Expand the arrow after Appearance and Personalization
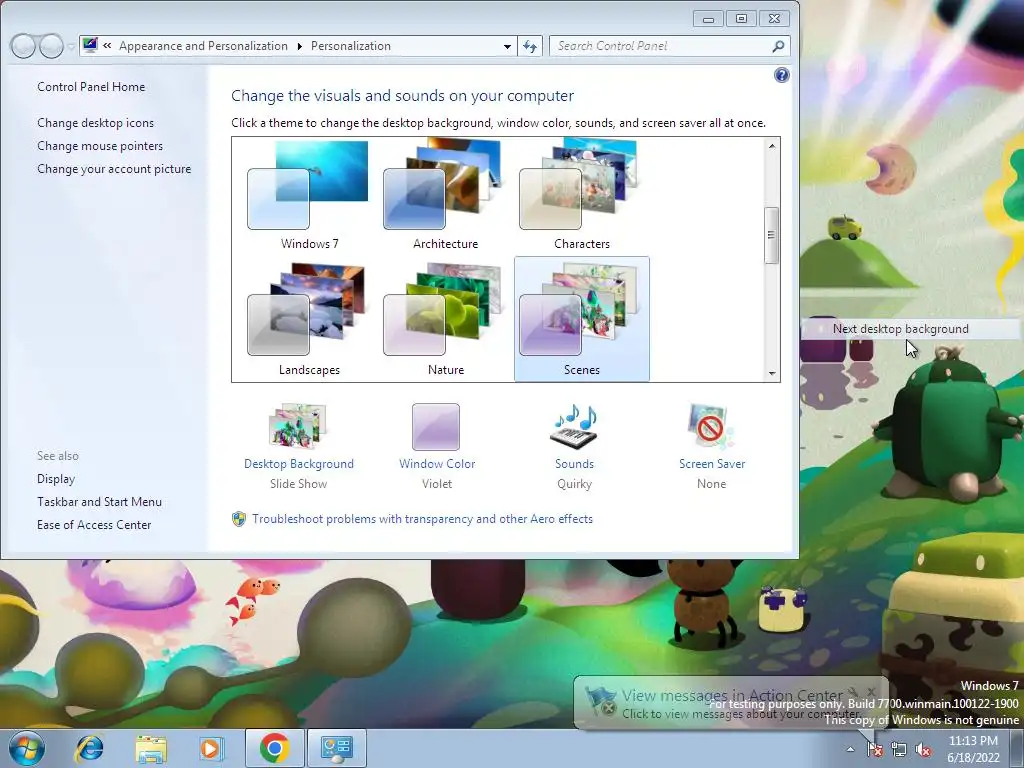The image size is (1024, 768). 300,46
